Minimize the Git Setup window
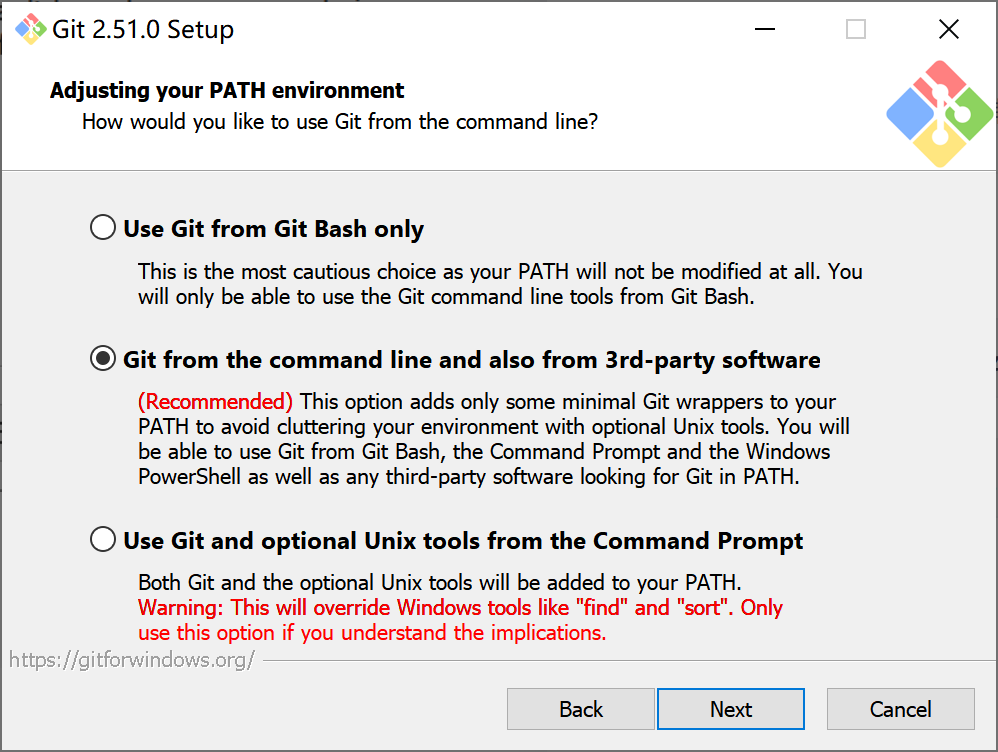 [x=764, y=29]
